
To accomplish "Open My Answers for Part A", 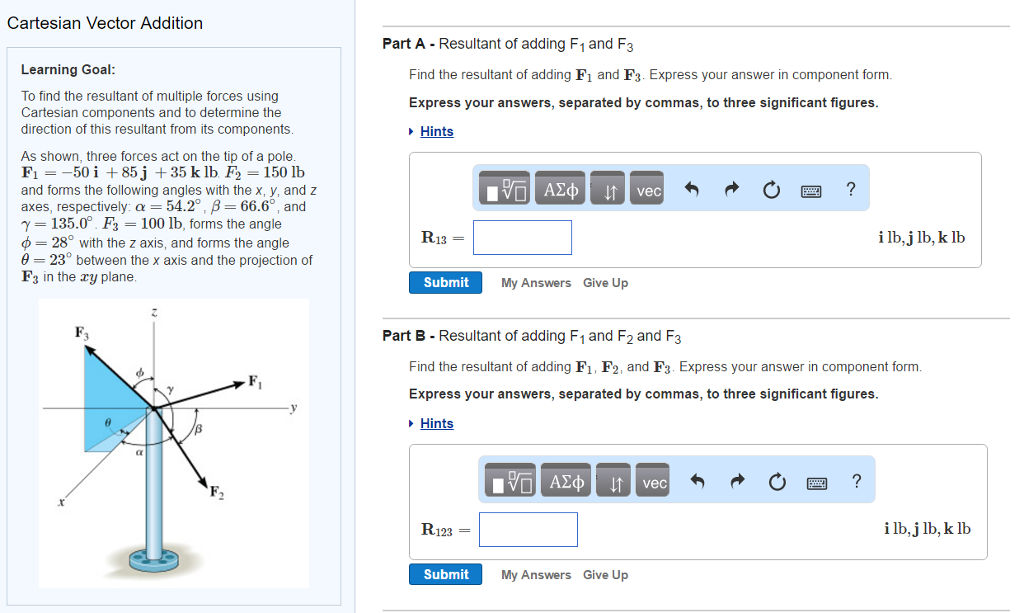I will click(536, 283).
